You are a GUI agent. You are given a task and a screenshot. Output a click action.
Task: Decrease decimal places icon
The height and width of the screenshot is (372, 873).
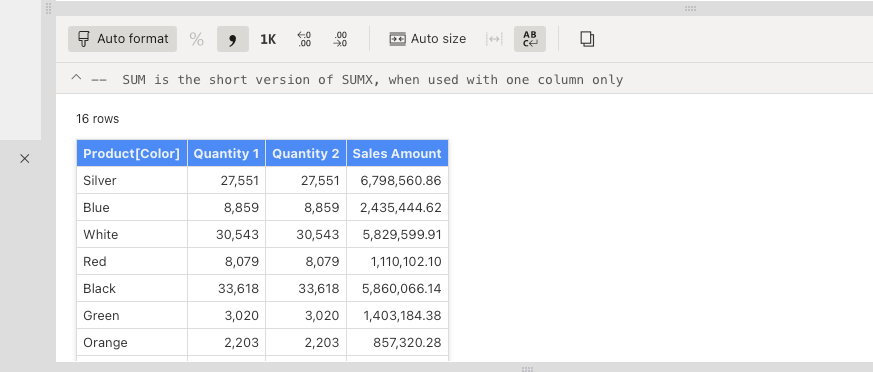tap(340, 39)
